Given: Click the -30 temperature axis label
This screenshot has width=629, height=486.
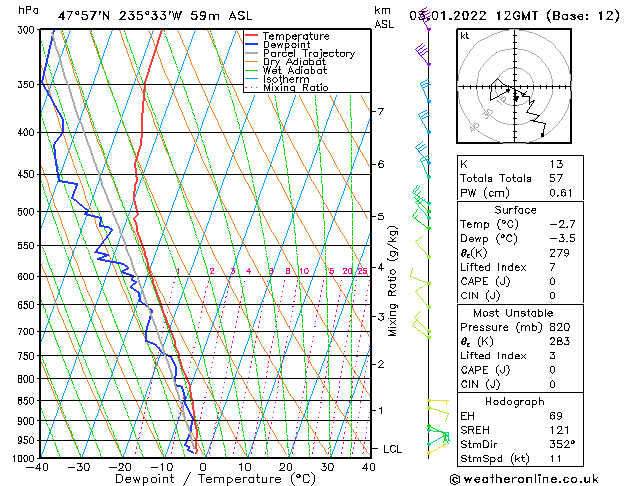Looking at the screenshot, I should tap(79, 467).
